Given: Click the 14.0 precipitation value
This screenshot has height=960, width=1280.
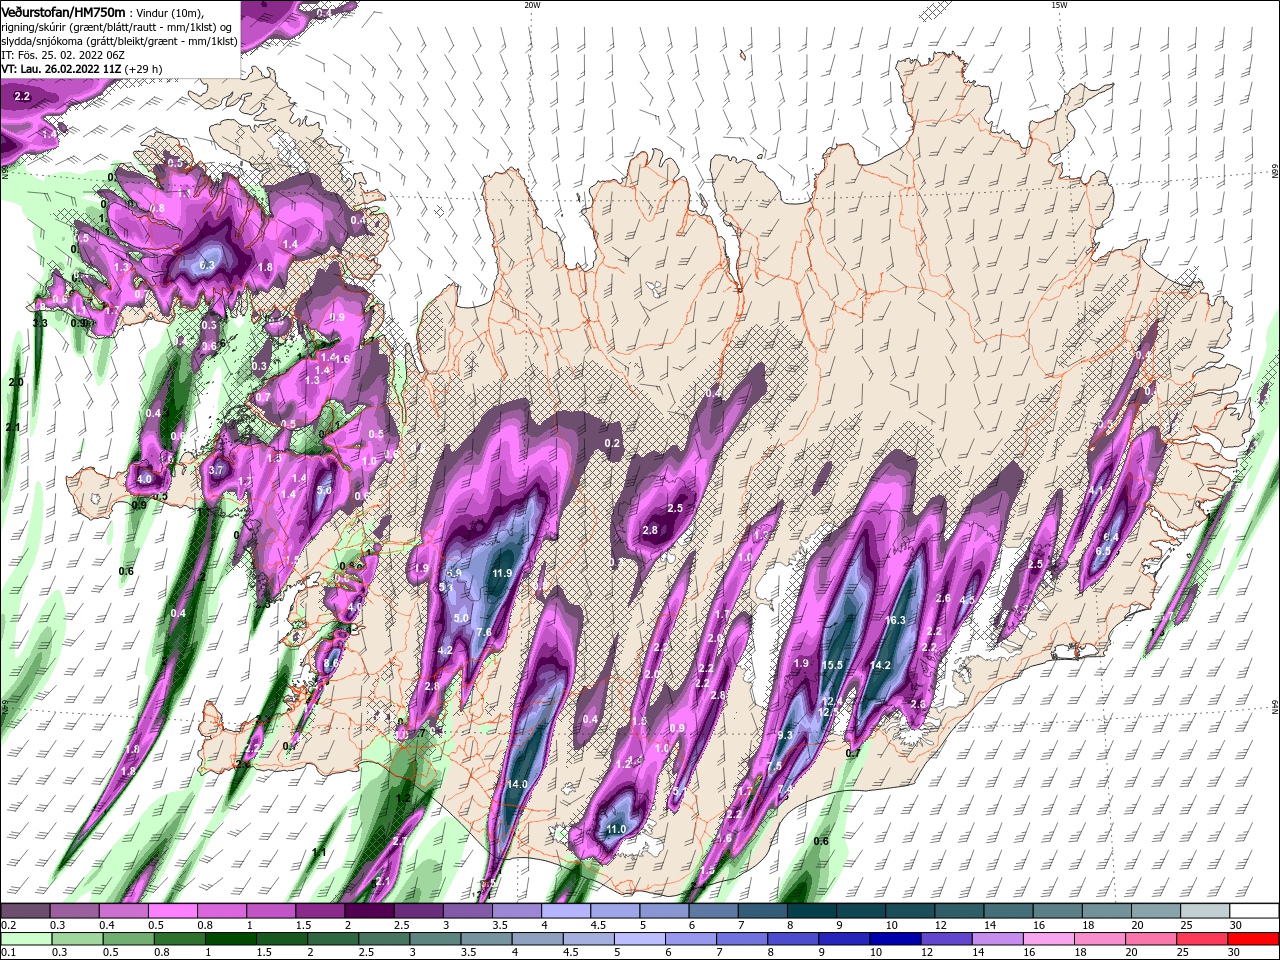Looking at the screenshot, I should pos(517,784).
